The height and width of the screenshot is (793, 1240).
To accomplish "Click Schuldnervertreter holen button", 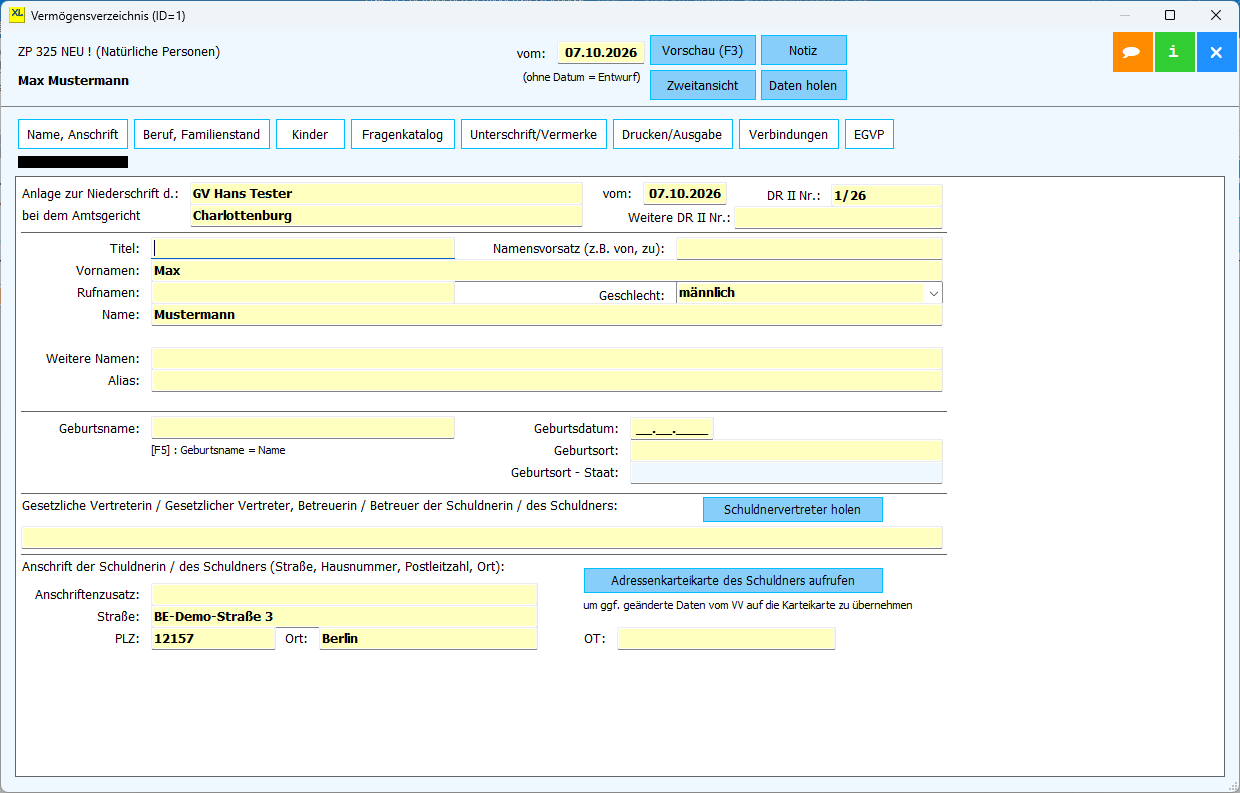I will (x=793, y=509).
